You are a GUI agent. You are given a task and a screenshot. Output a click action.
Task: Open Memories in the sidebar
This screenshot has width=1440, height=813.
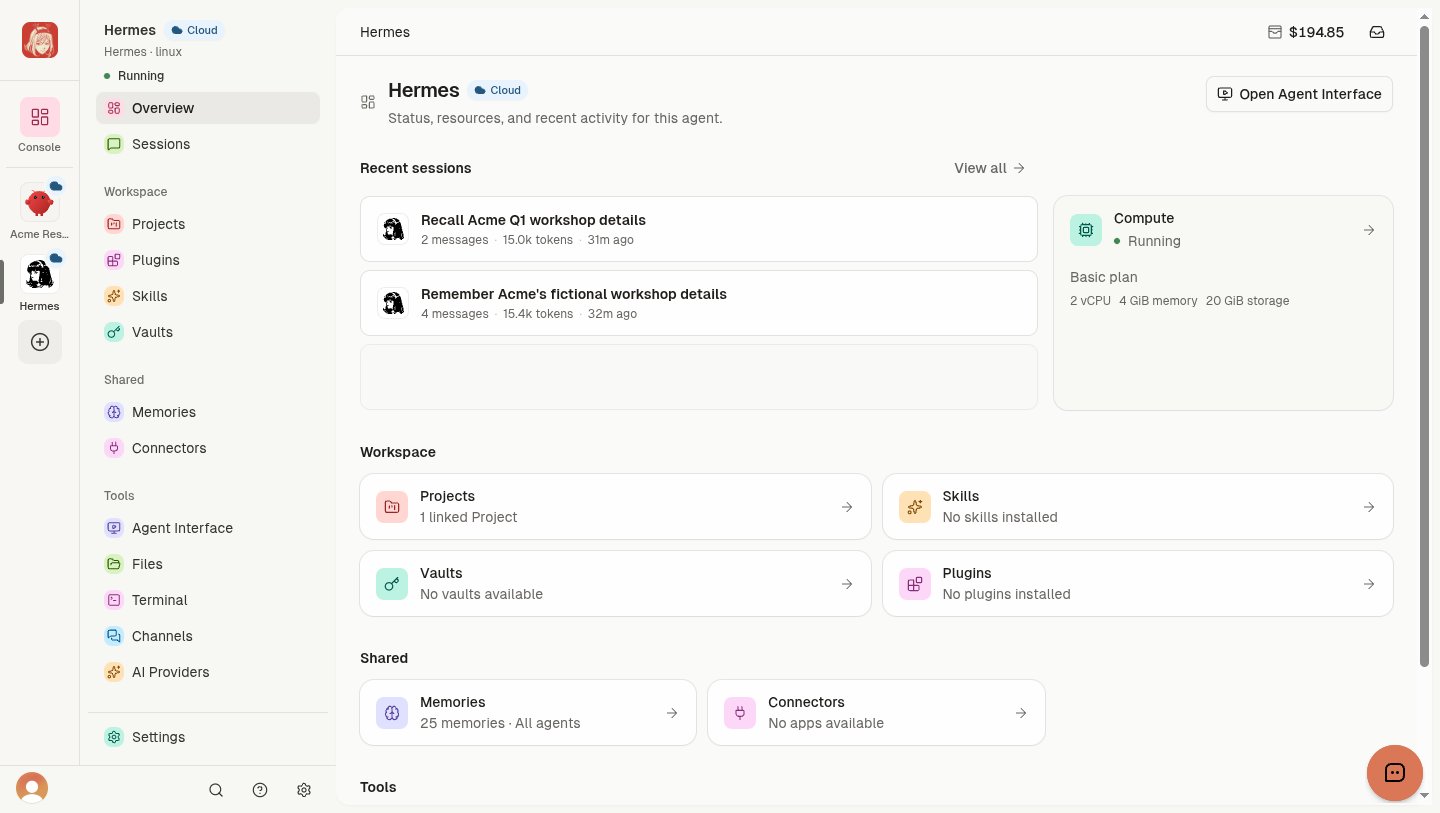click(x=208, y=412)
